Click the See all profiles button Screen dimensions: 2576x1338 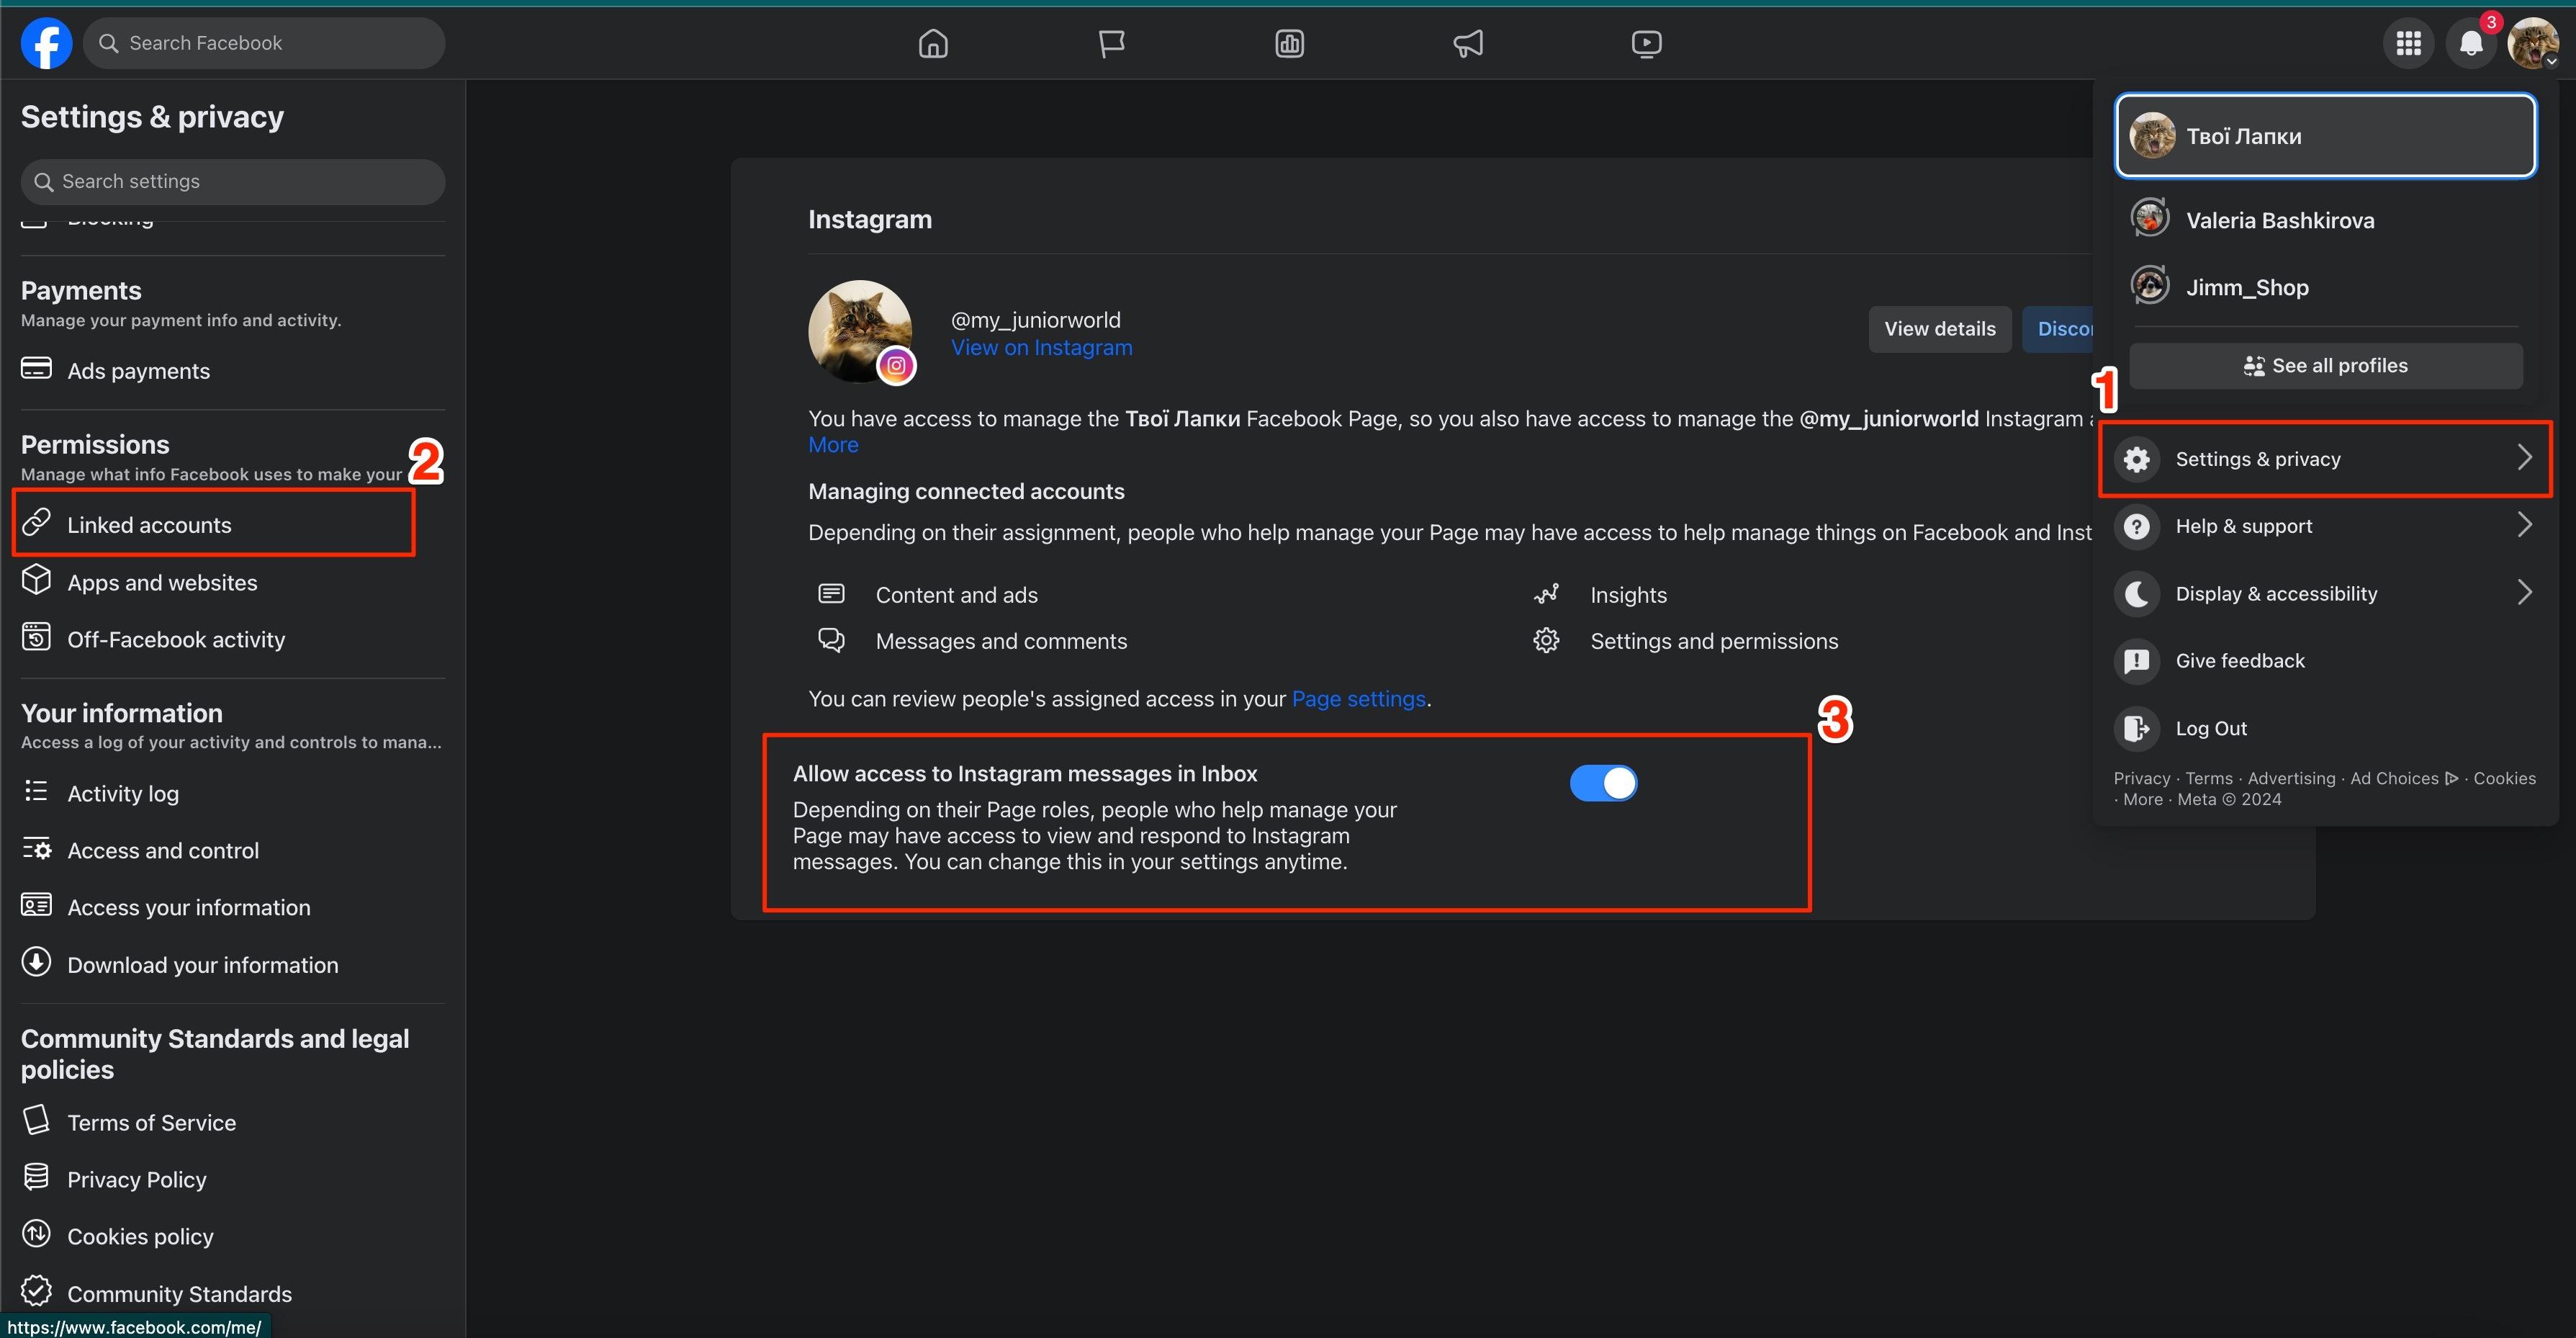pyautogui.click(x=2325, y=366)
